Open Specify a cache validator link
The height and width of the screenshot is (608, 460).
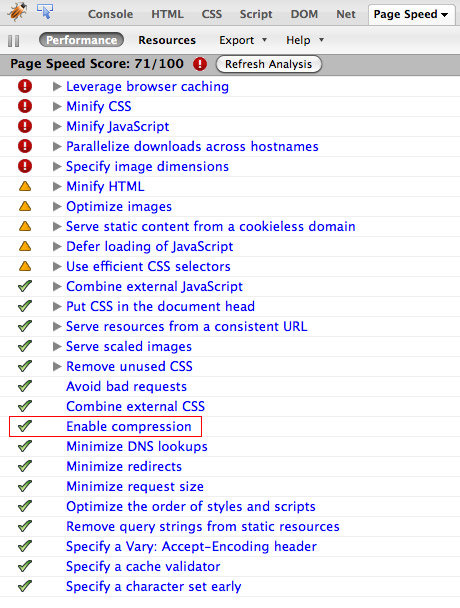coord(143,567)
